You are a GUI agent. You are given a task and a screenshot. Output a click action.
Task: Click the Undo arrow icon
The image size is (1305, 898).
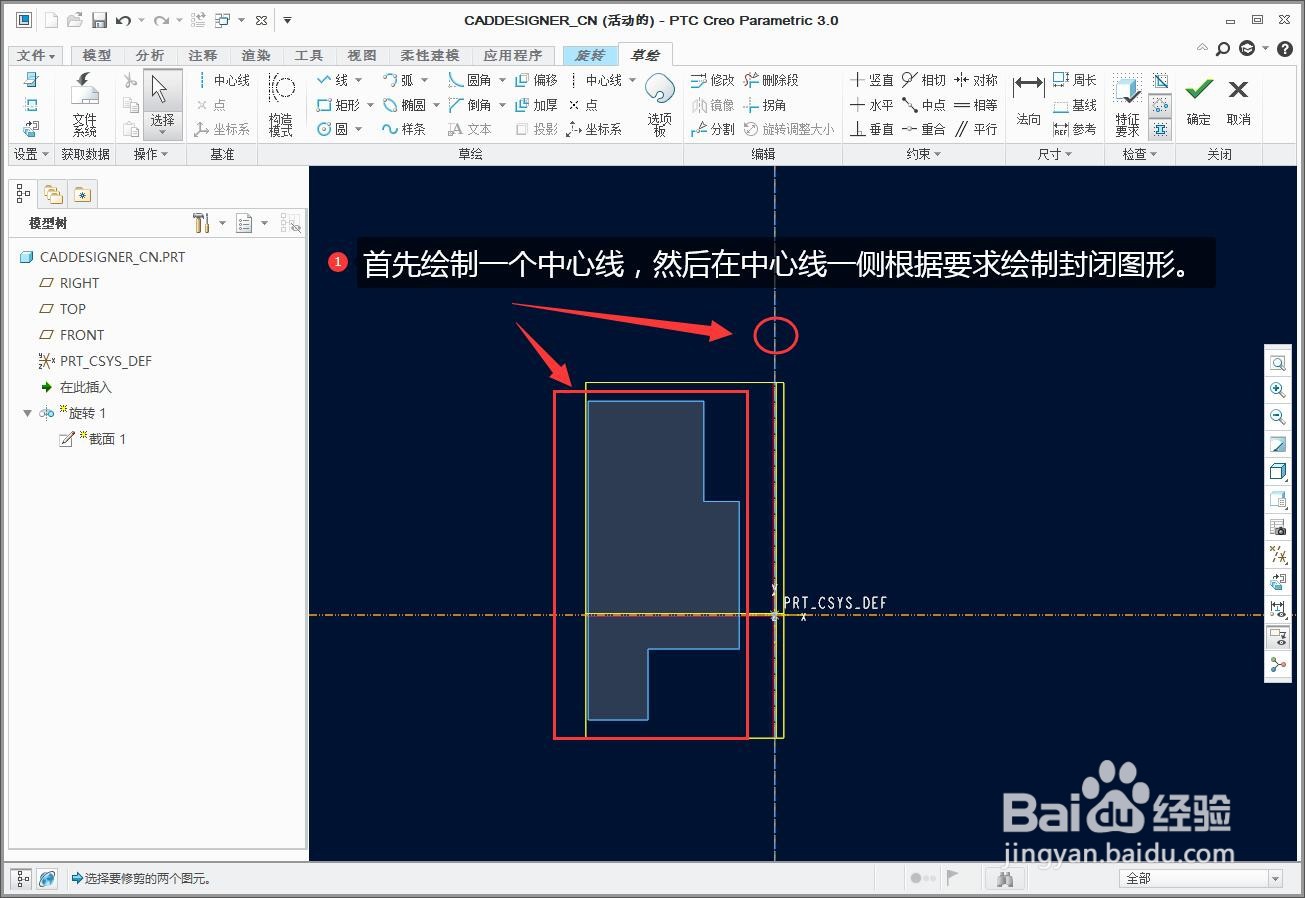pos(124,20)
